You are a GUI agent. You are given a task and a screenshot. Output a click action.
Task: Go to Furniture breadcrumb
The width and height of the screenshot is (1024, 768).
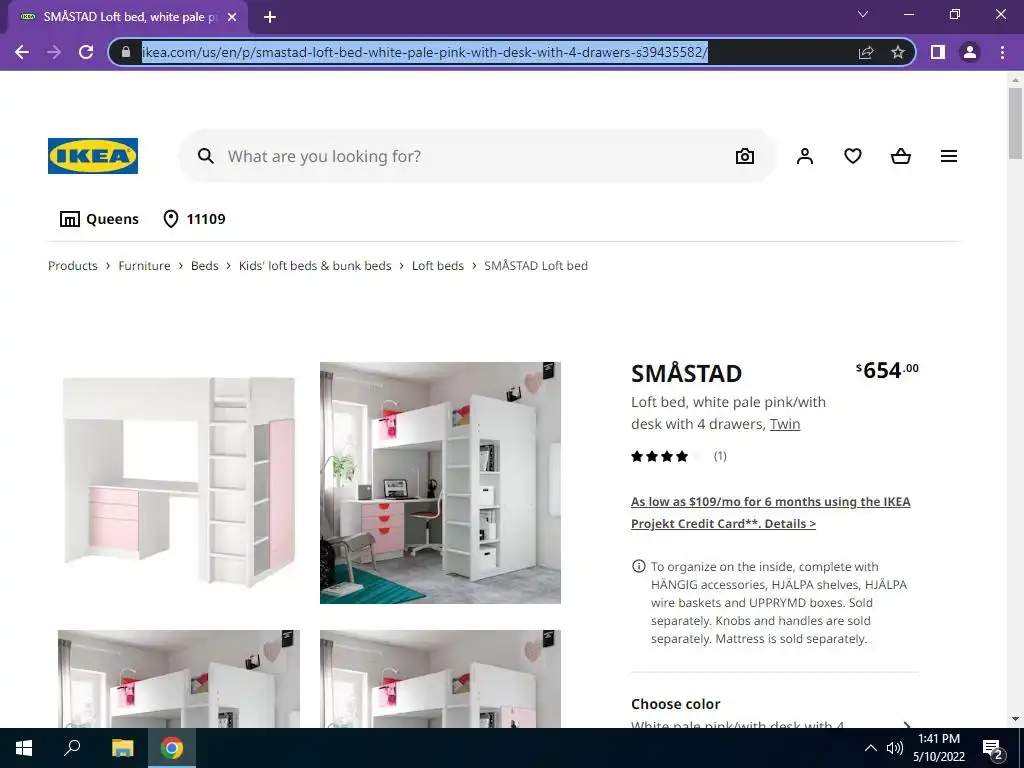coord(144,266)
